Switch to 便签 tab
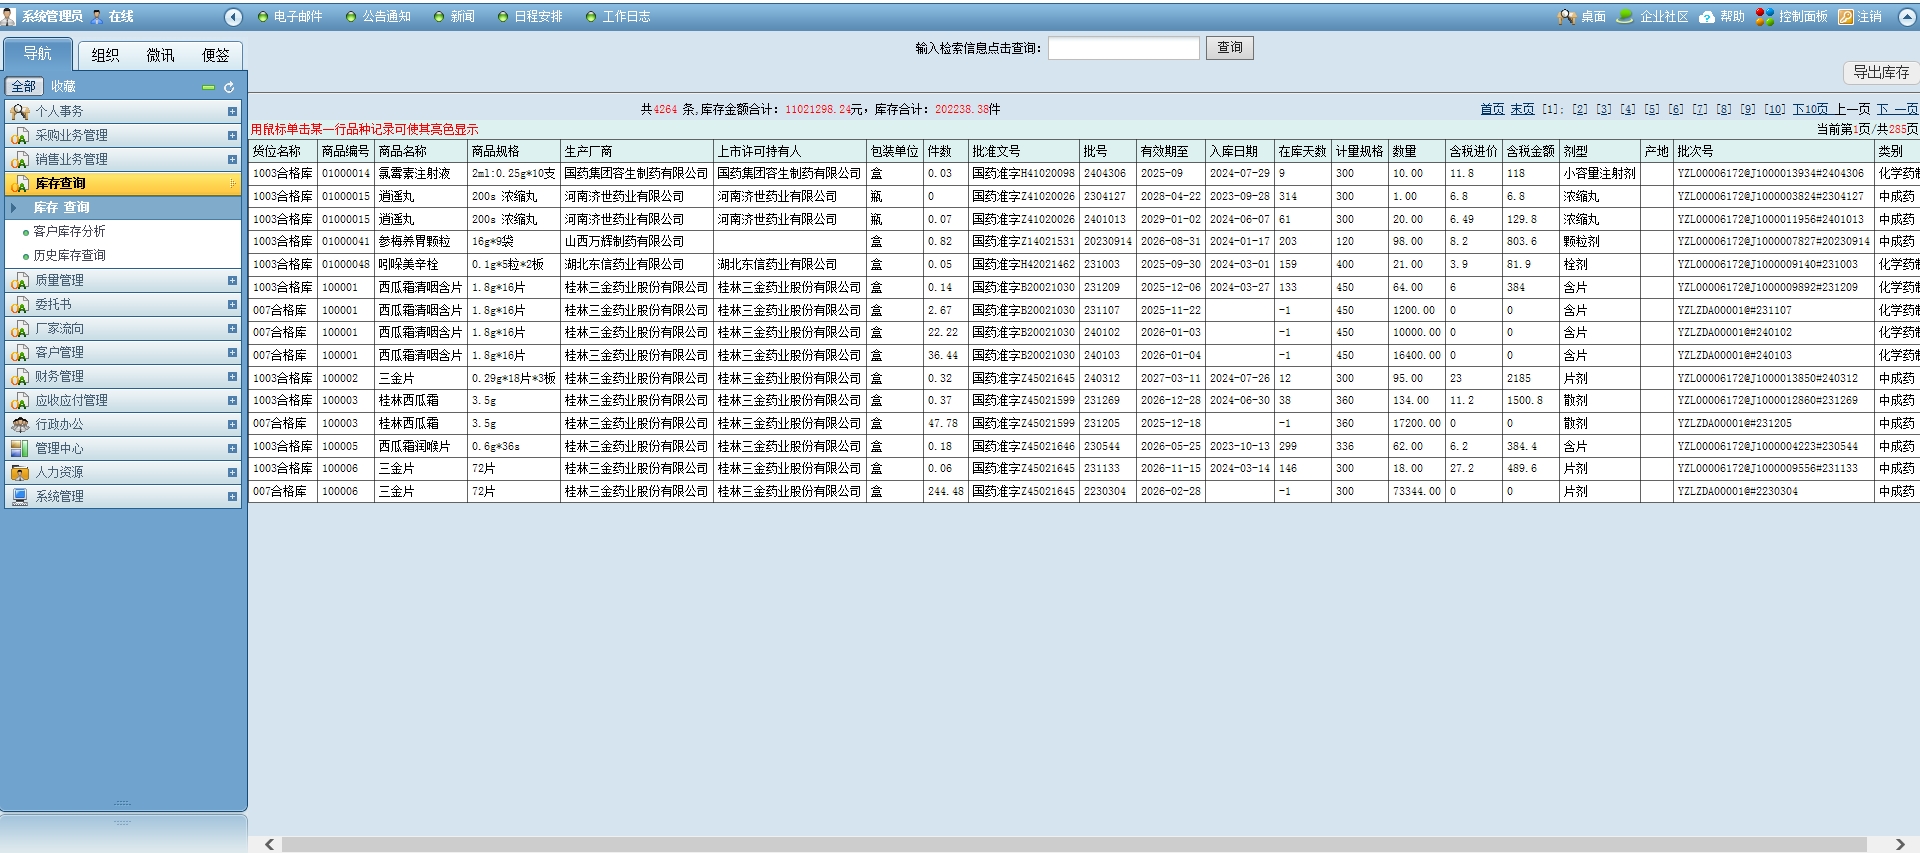 tap(215, 56)
